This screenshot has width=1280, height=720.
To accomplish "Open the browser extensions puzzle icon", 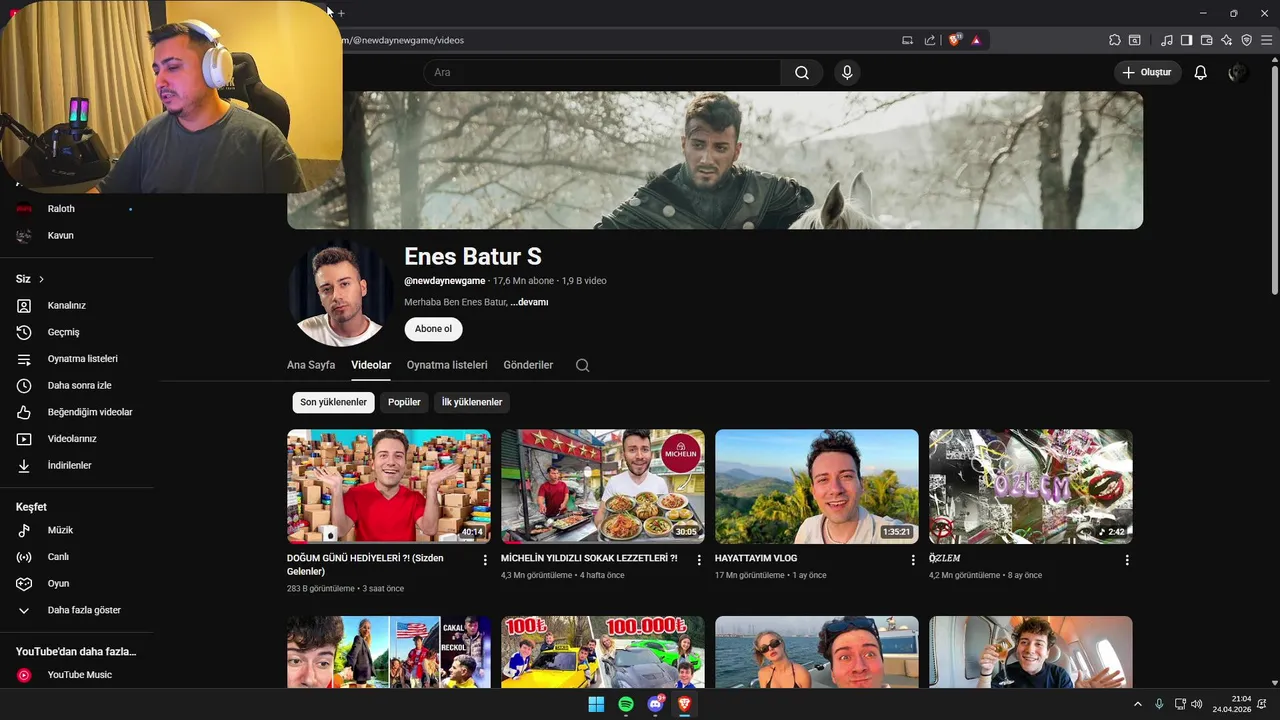I will point(1115,40).
